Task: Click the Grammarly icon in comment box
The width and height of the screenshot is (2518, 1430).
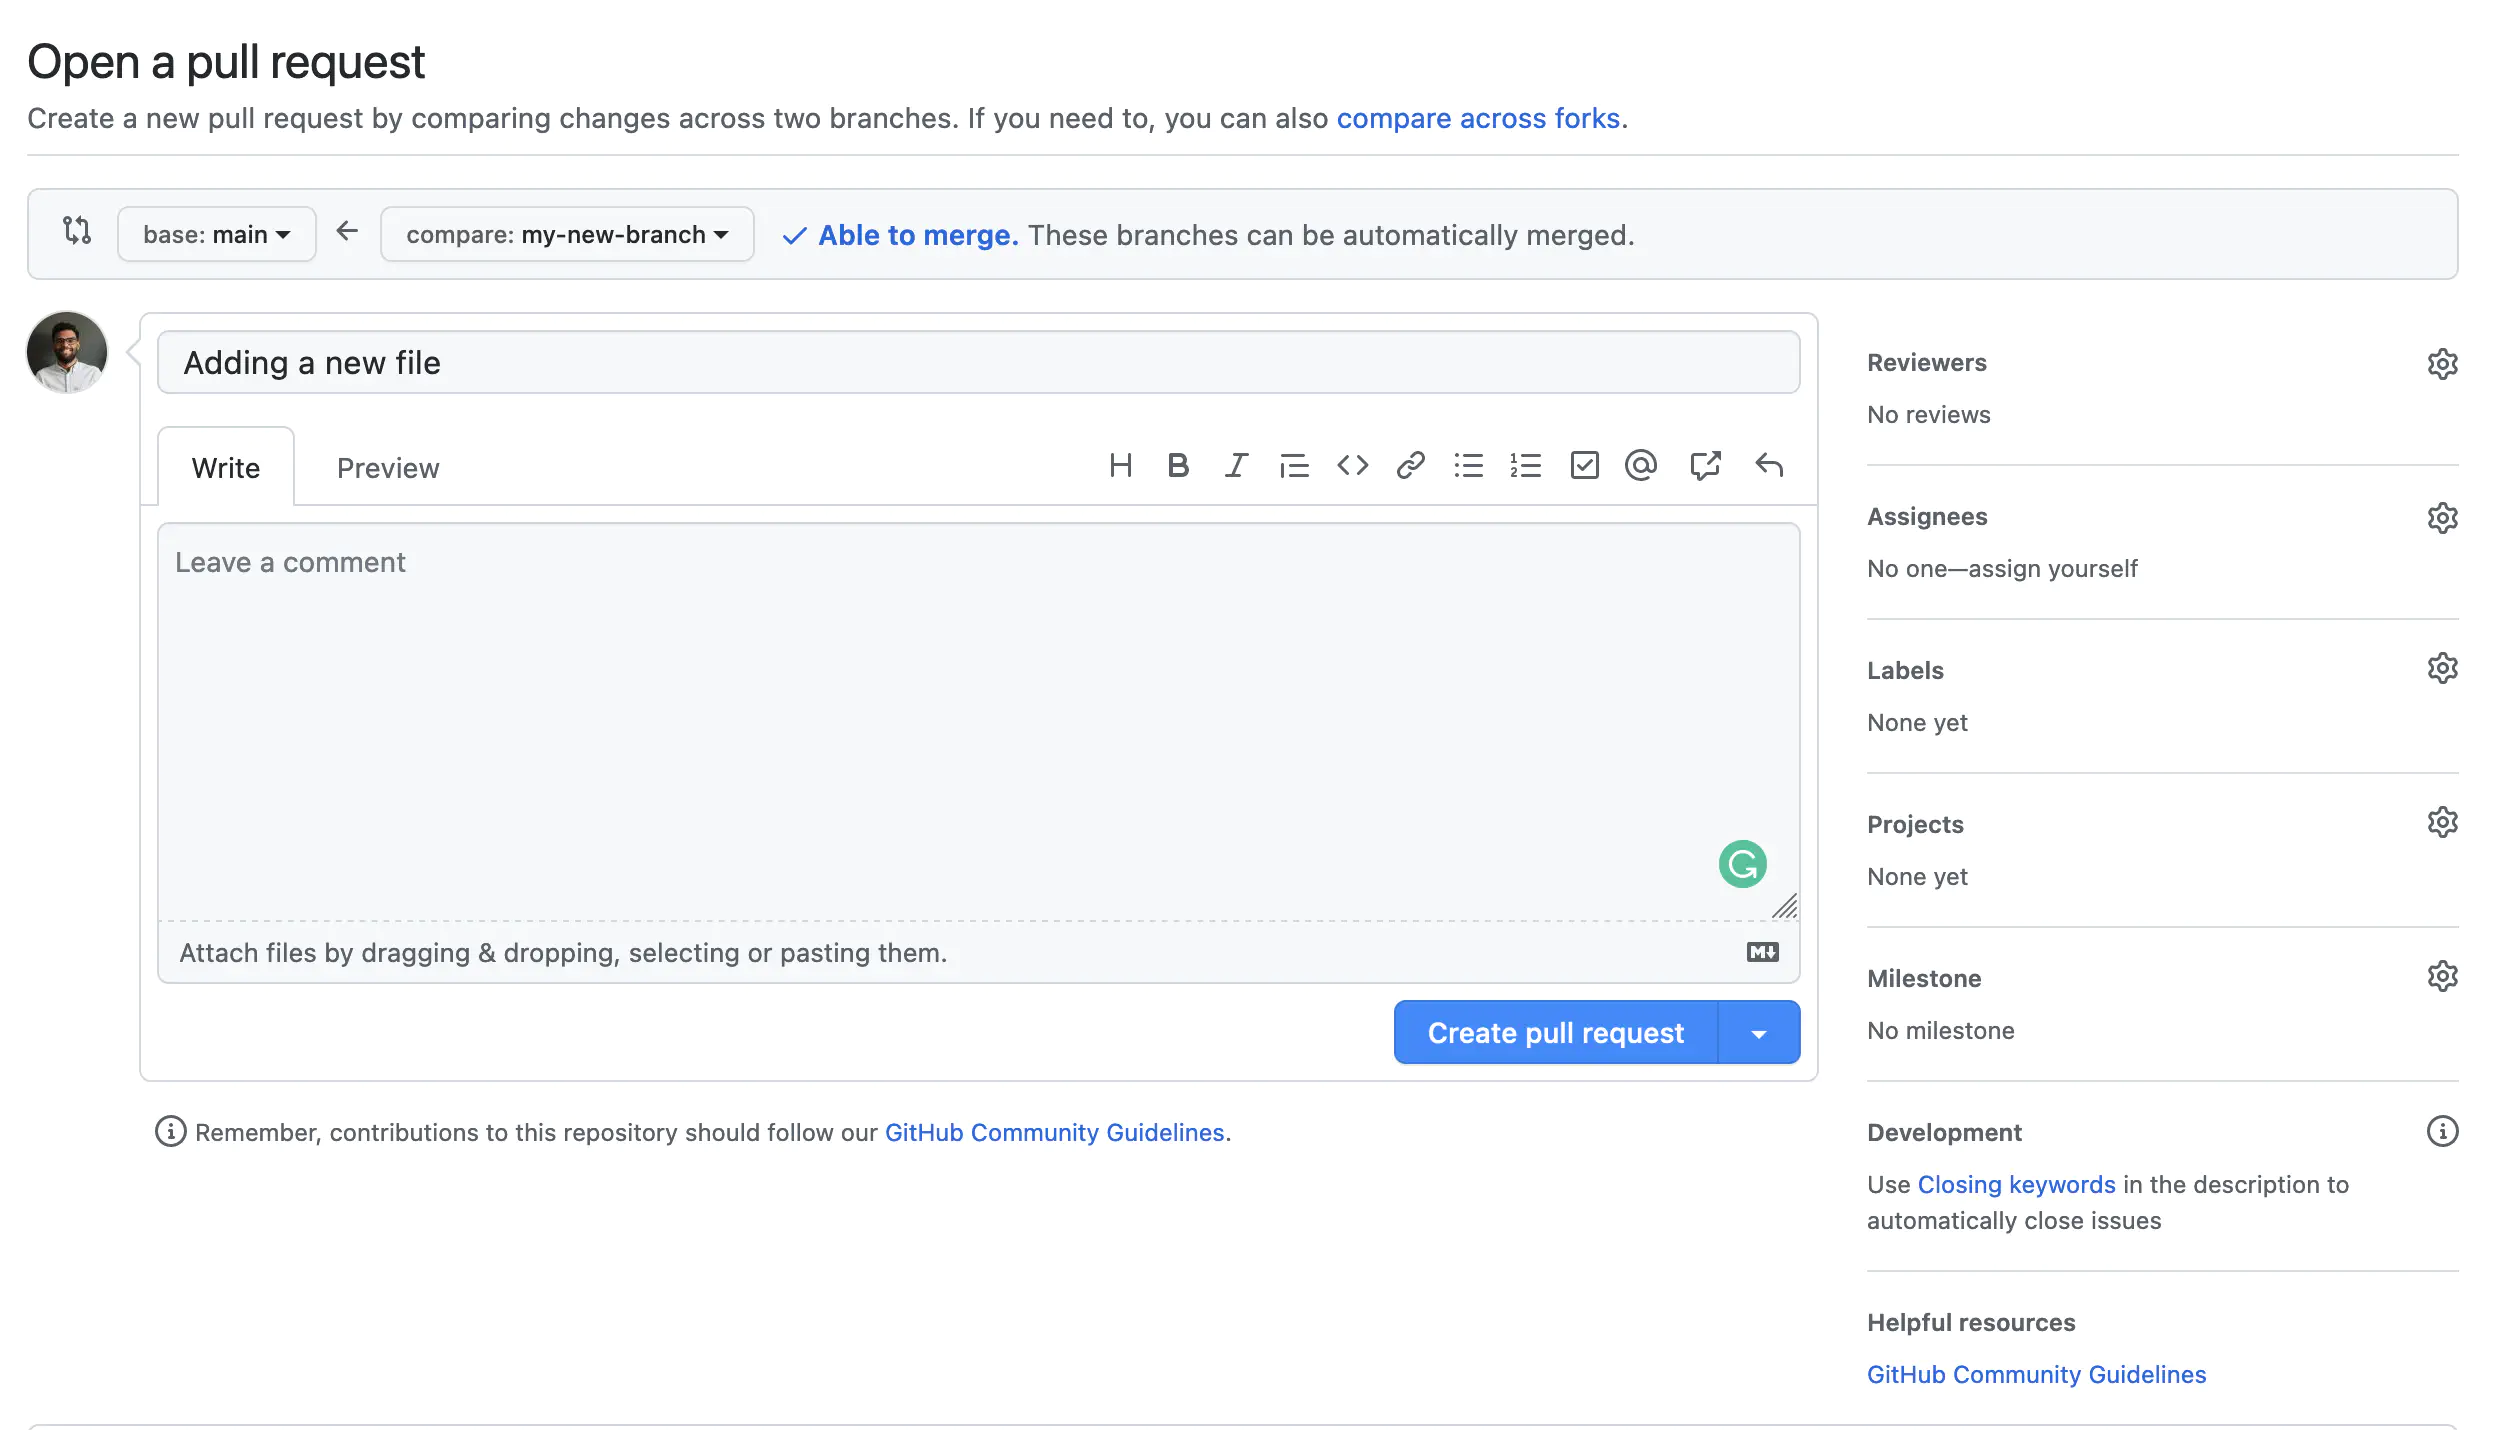Action: coord(1742,864)
